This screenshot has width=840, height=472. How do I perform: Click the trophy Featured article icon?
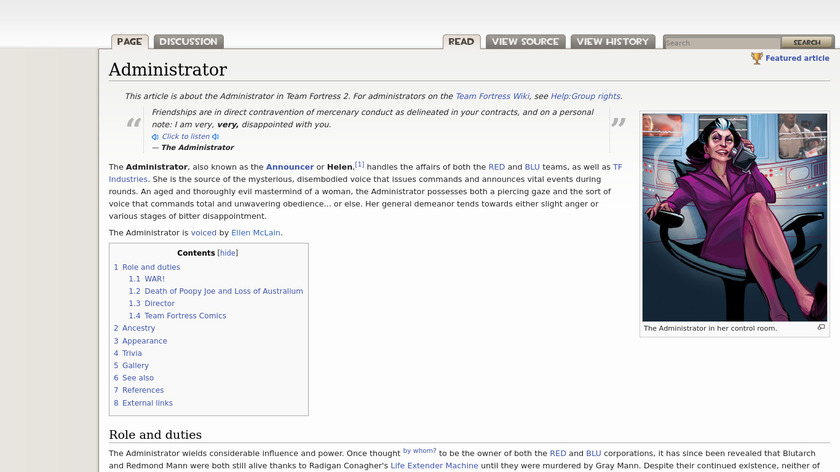click(756, 58)
